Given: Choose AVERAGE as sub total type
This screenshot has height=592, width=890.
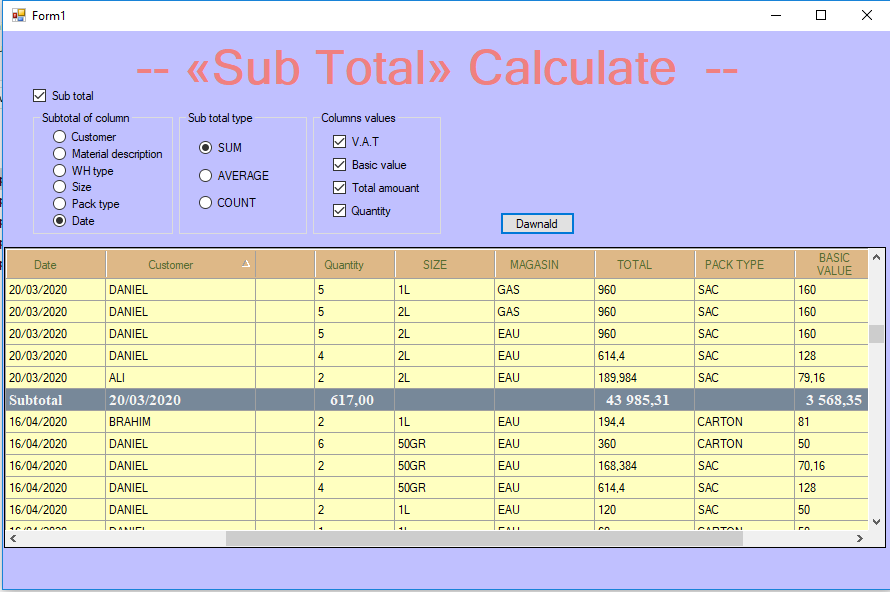Looking at the screenshot, I should 205,175.
